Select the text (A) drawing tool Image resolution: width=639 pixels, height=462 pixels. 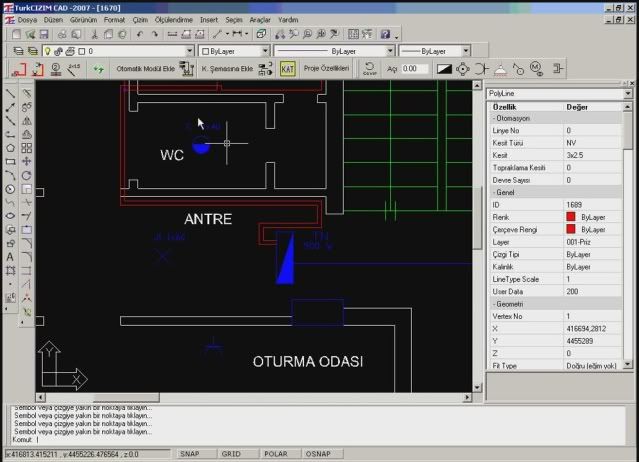coord(10,257)
